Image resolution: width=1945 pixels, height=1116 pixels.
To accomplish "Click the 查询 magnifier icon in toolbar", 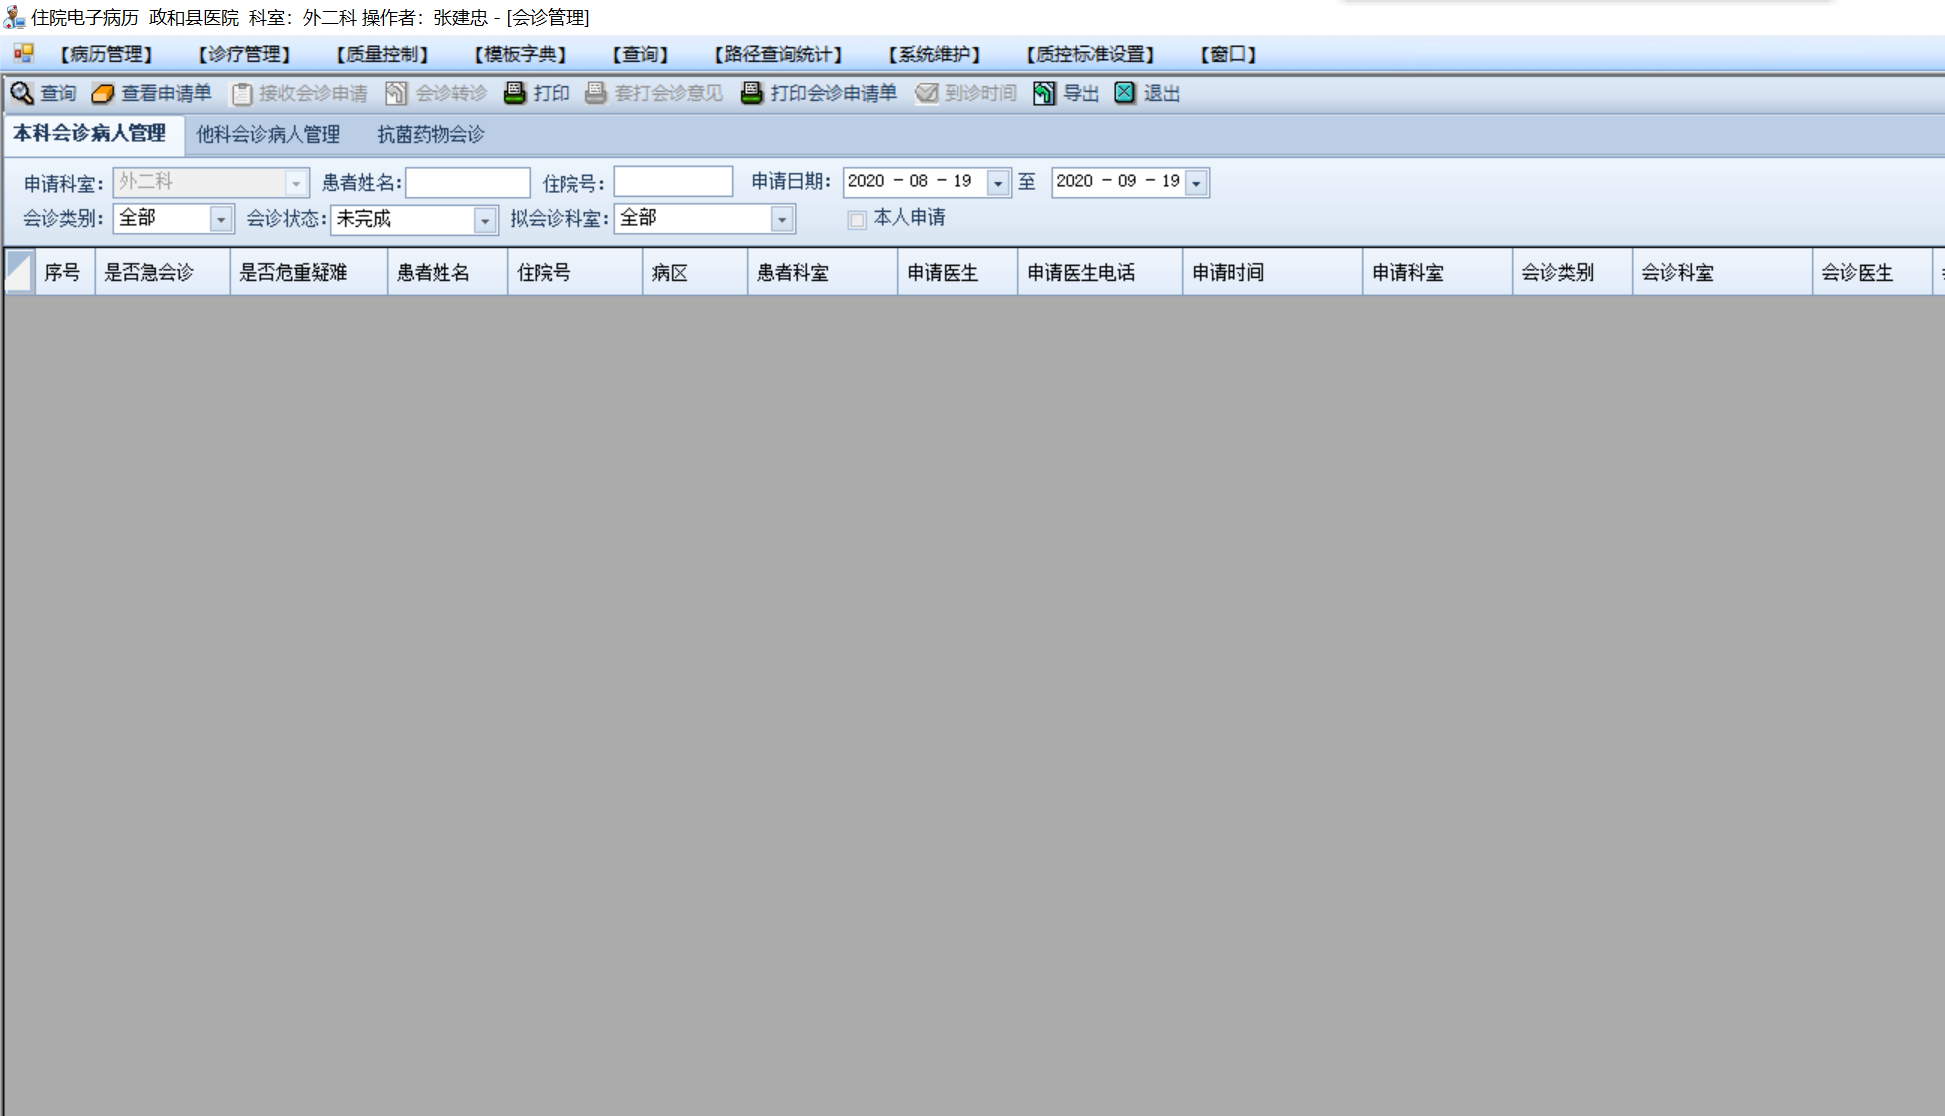I will tap(22, 93).
